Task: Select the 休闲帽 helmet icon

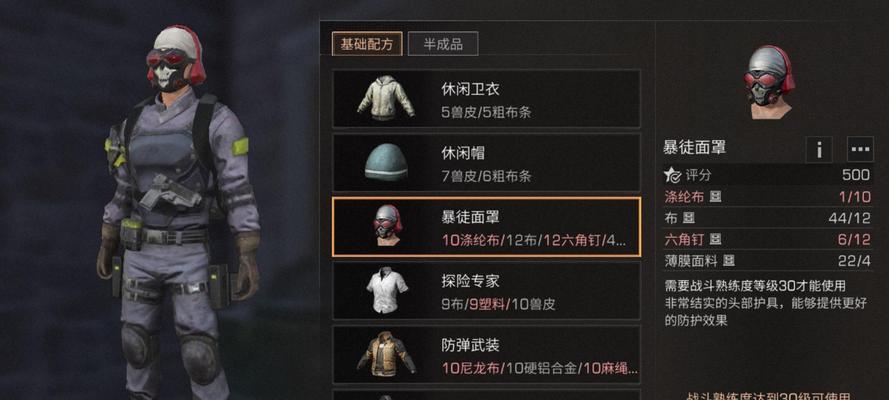Action: click(x=386, y=162)
